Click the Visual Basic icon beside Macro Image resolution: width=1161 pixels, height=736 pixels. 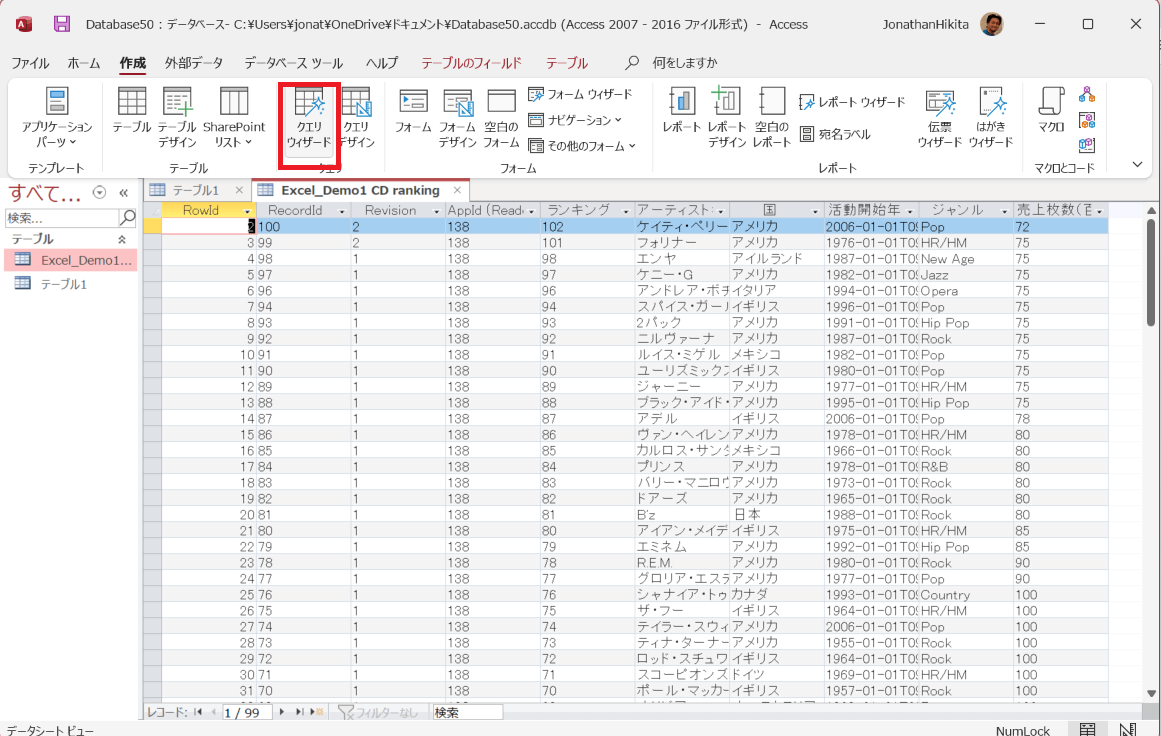(1086, 145)
